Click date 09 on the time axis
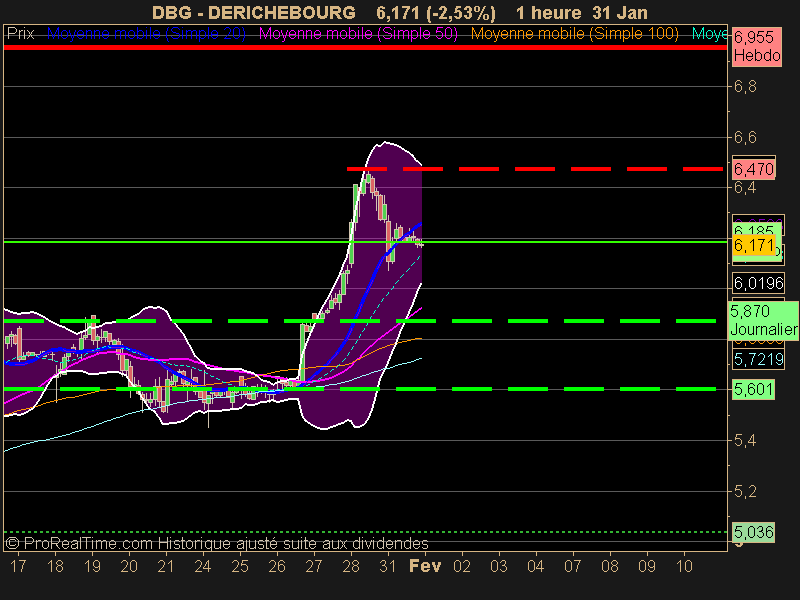The height and width of the screenshot is (600, 800). coord(647,566)
